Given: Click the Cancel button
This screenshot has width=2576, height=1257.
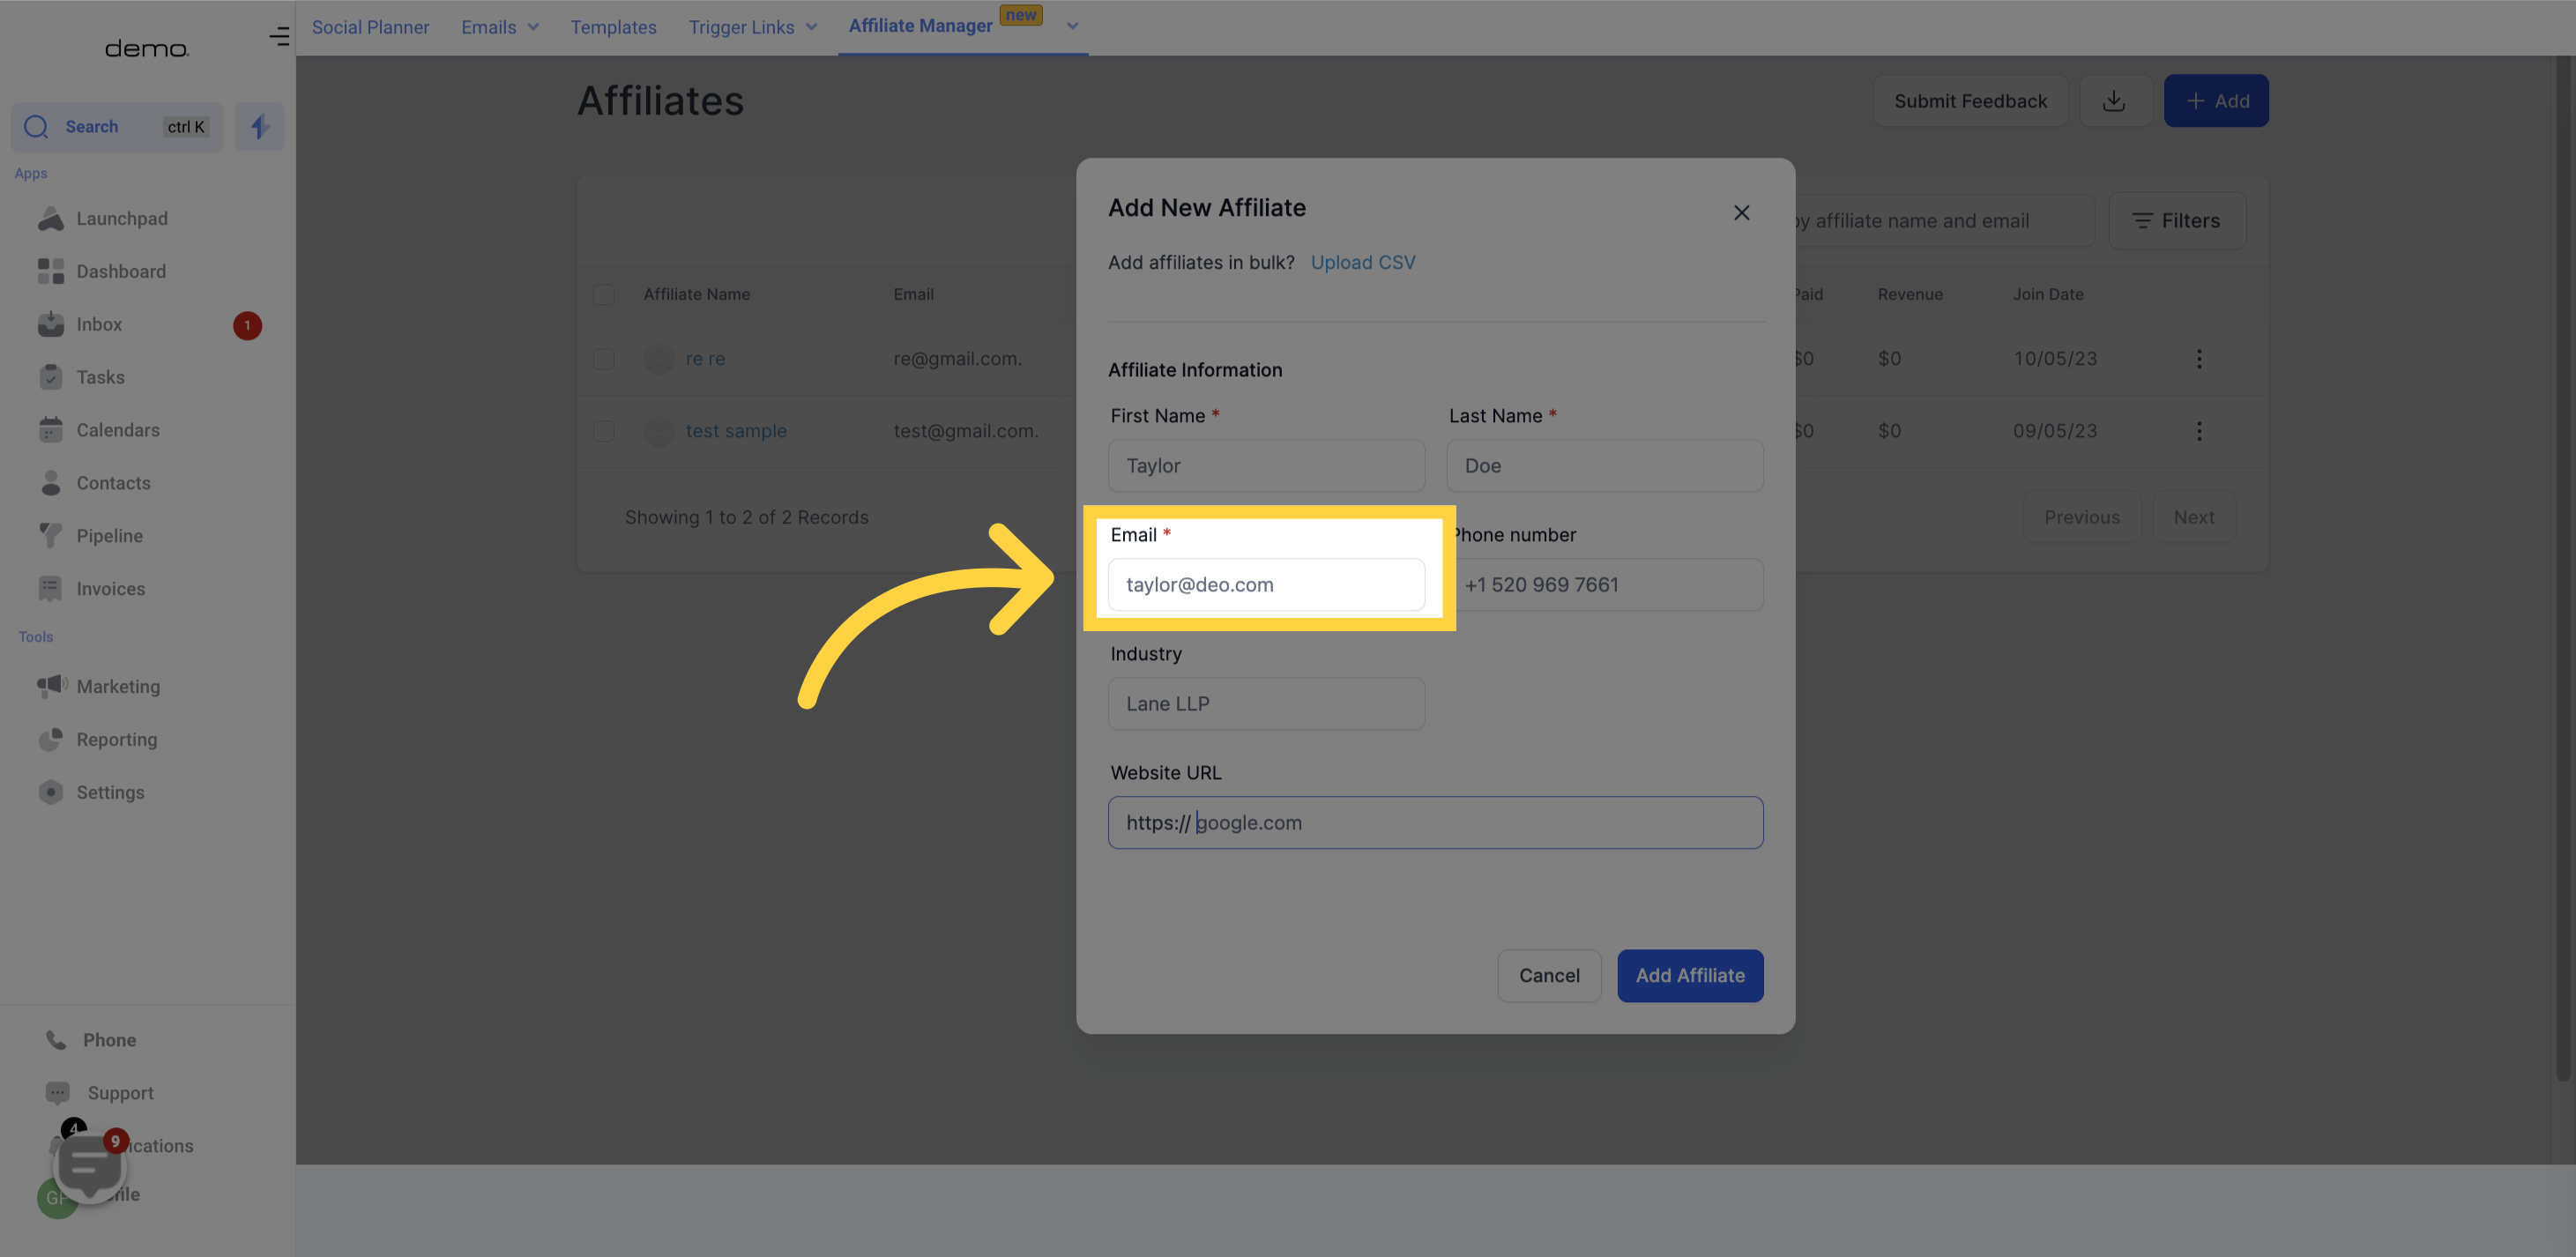Looking at the screenshot, I should [1548, 975].
